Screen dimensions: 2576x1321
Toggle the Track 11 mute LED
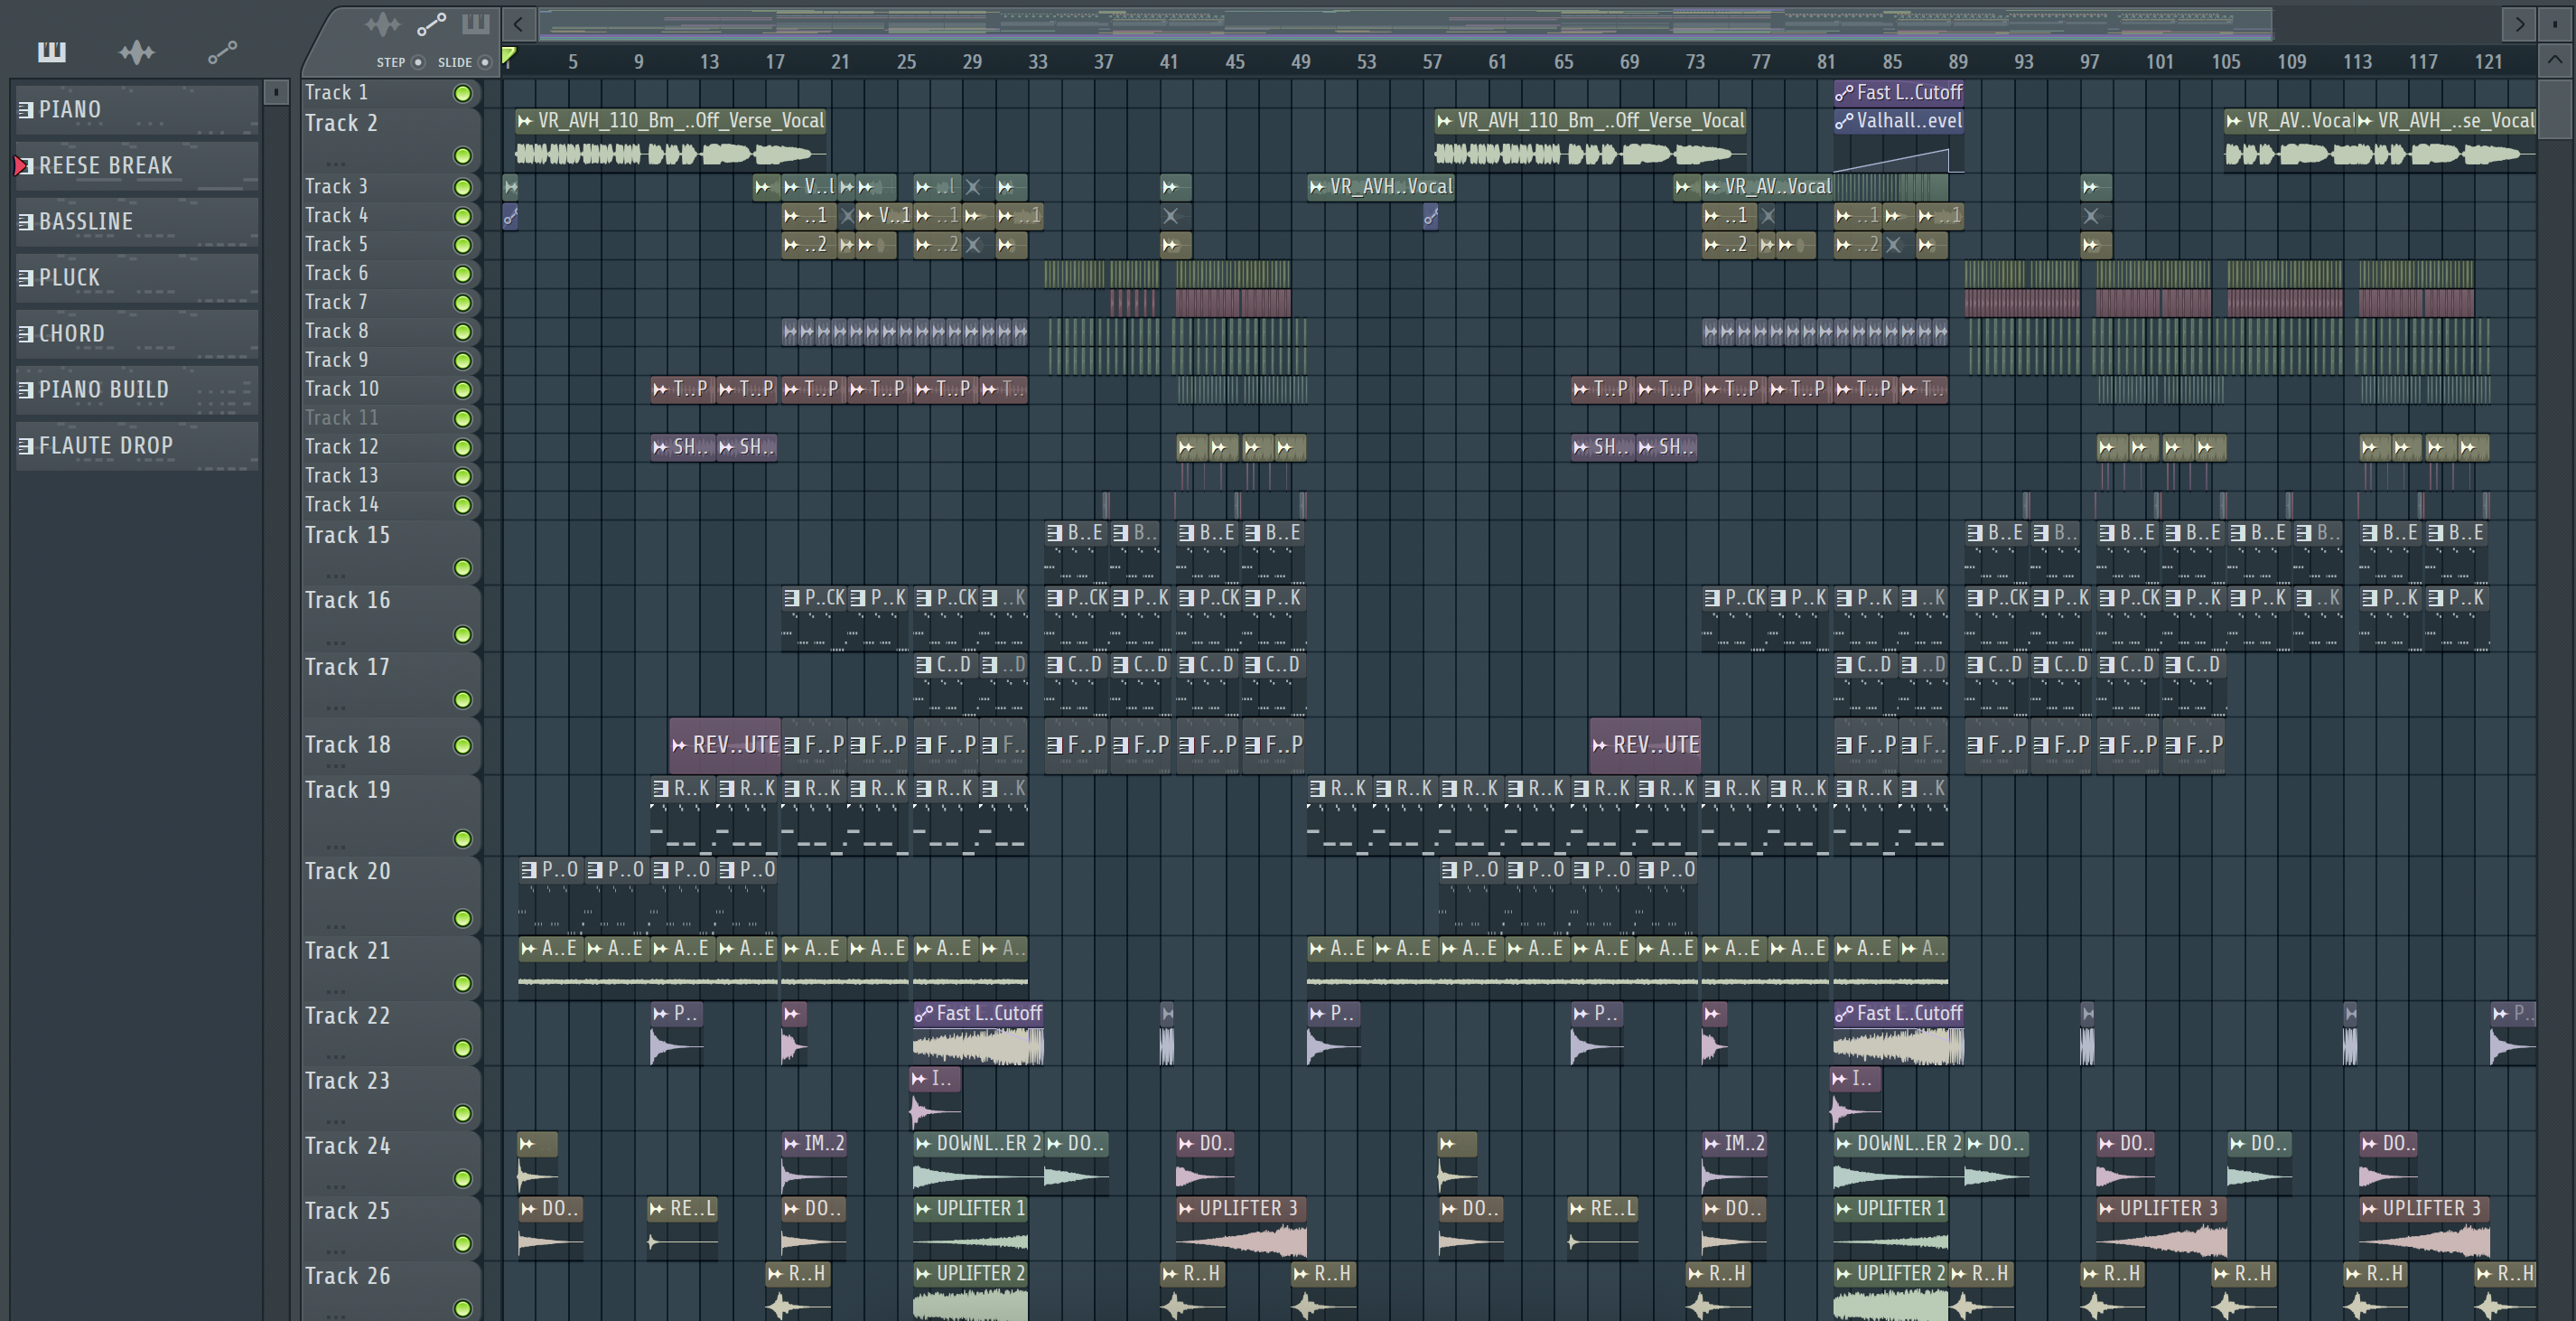pyautogui.click(x=462, y=419)
